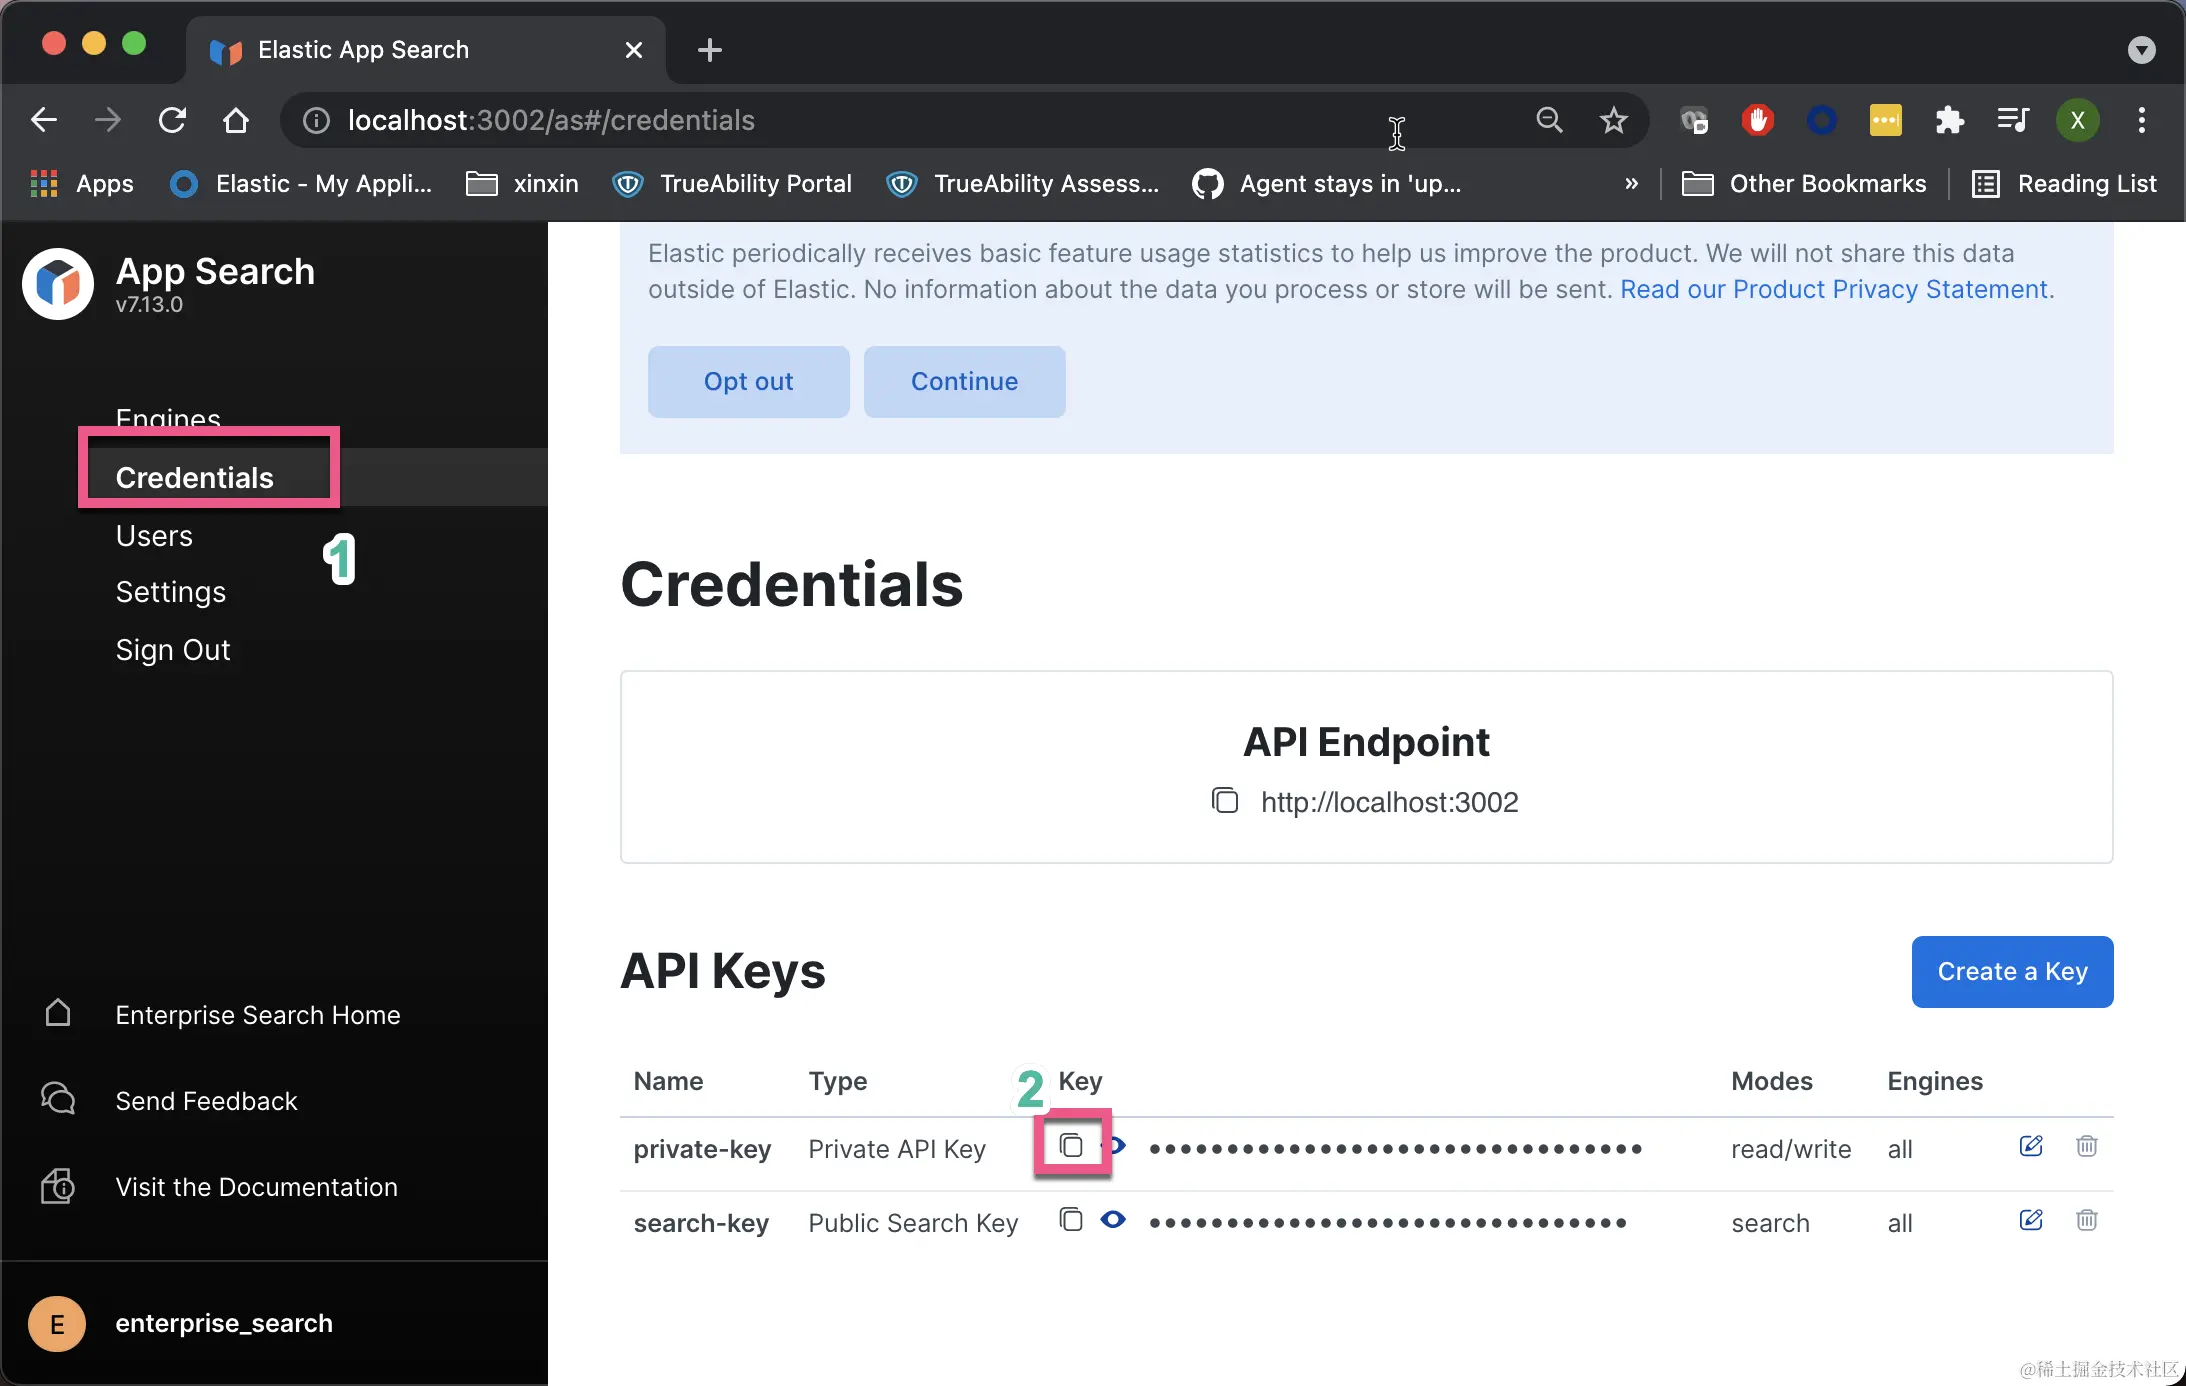
Task: Copy the API Endpoint URL
Action: pos(1225,801)
